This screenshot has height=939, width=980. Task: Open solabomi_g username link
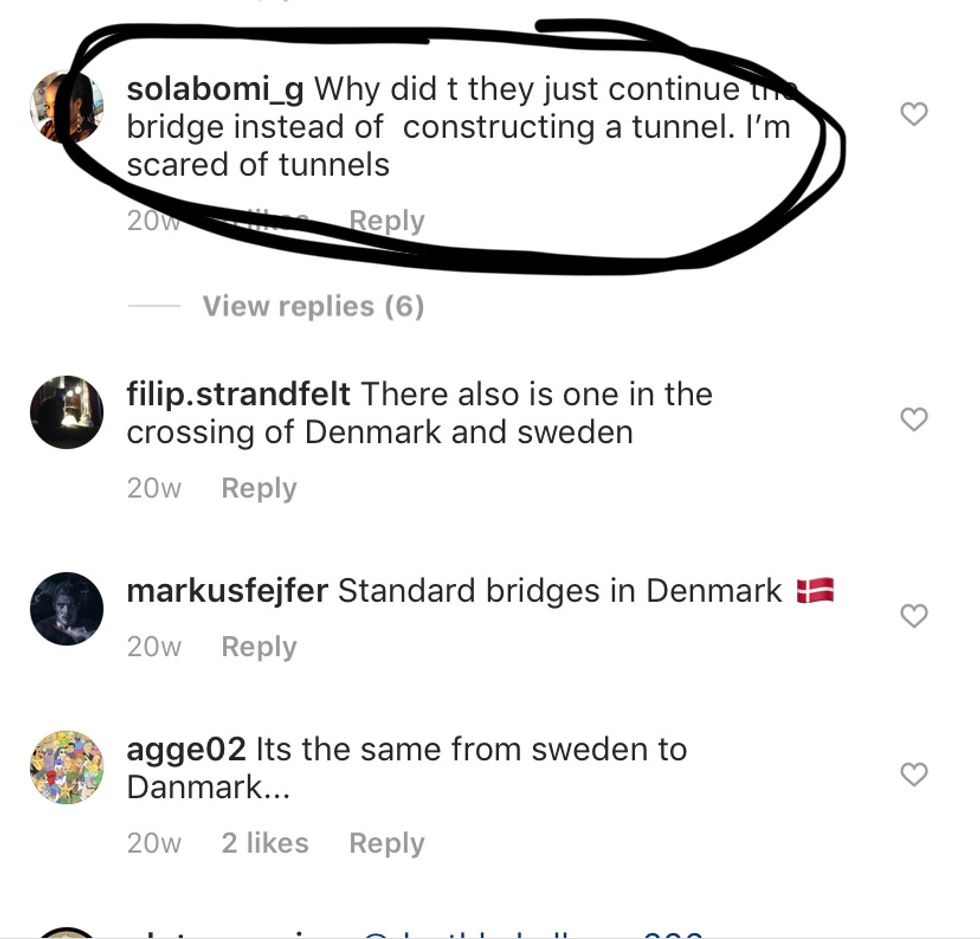[215, 89]
